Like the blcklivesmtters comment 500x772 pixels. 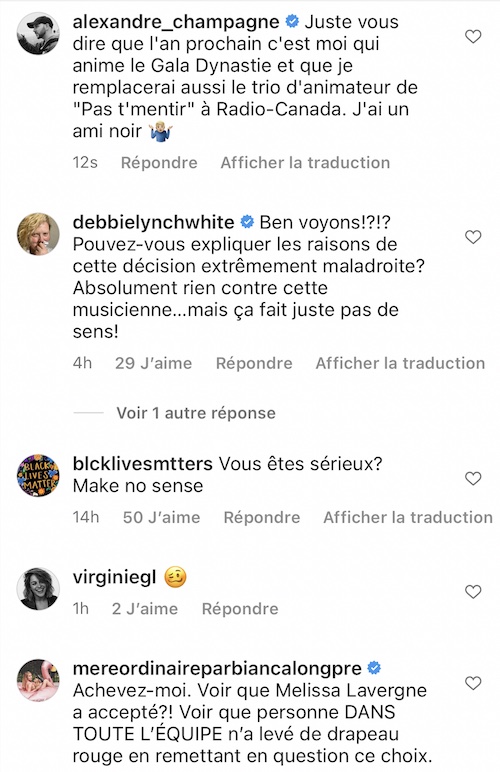(x=473, y=479)
